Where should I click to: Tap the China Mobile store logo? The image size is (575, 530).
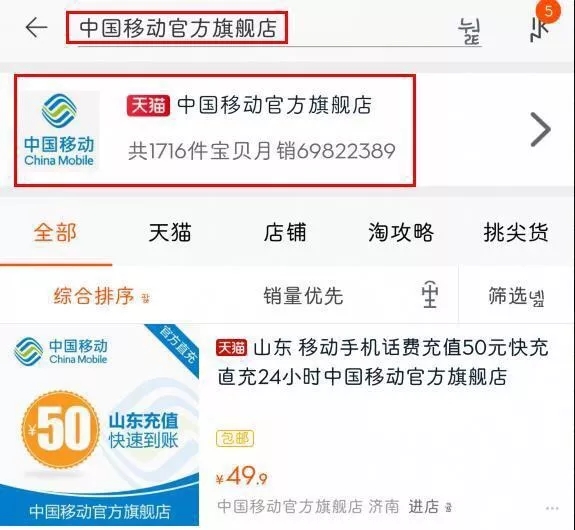pos(59,129)
